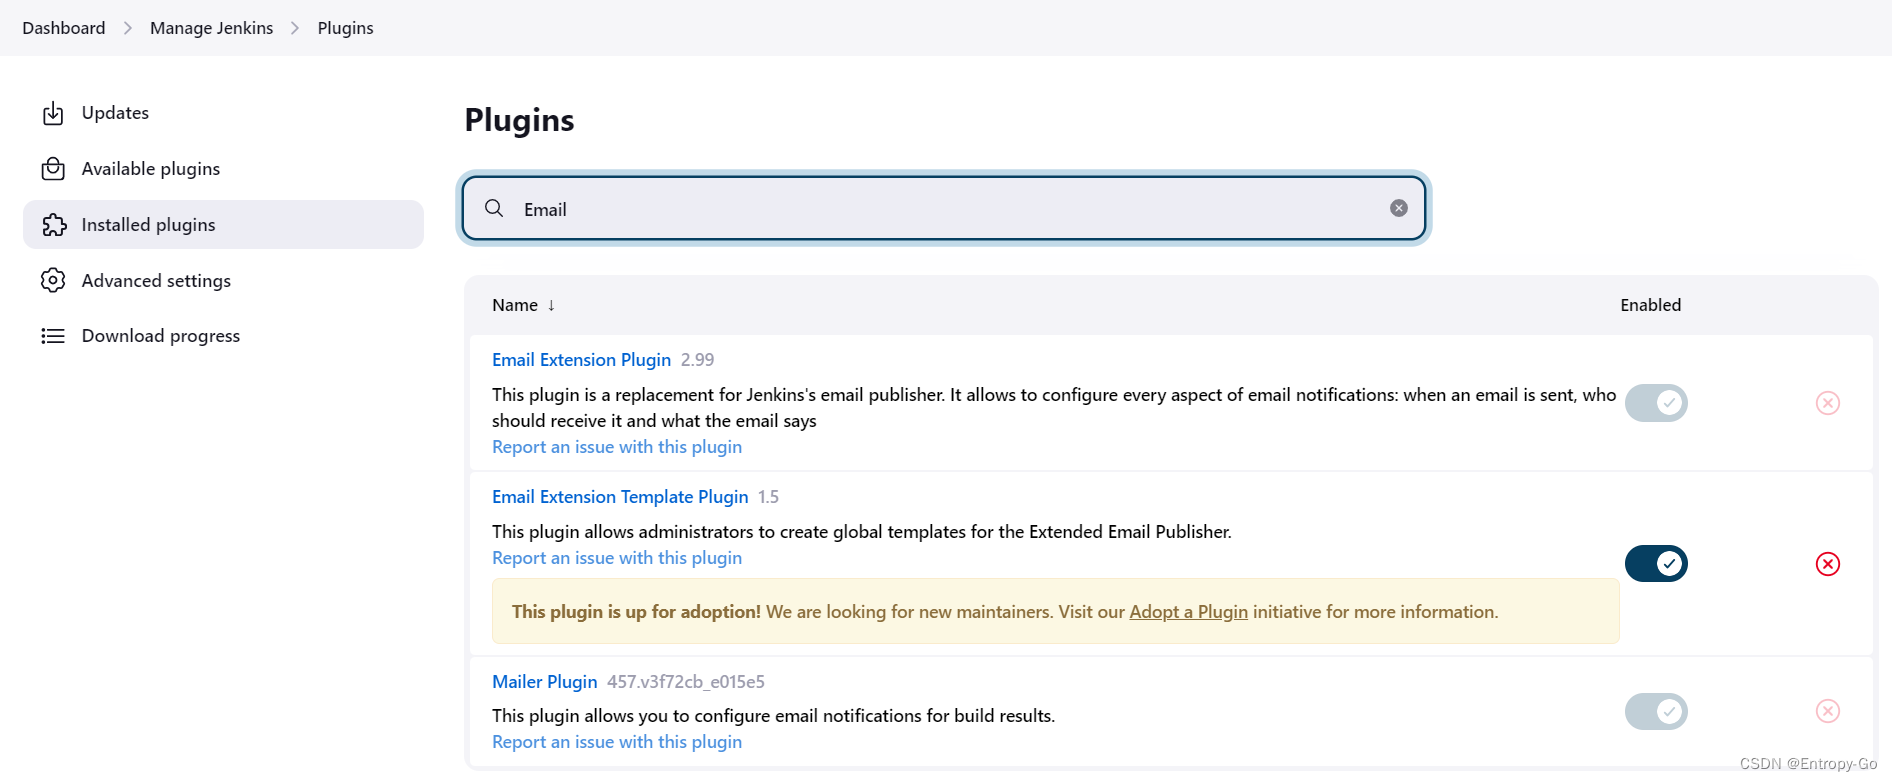Disable Email Extension Template Plugin switch

click(1656, 564)
